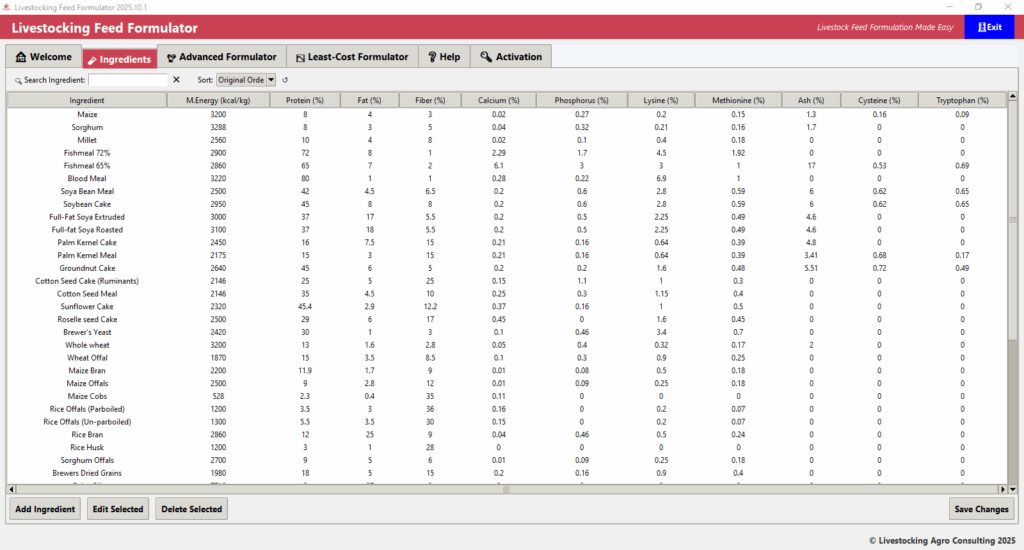The image size is (1024, 550).
Task: Click the Add Ingredient button
Action: click(45, 509)
